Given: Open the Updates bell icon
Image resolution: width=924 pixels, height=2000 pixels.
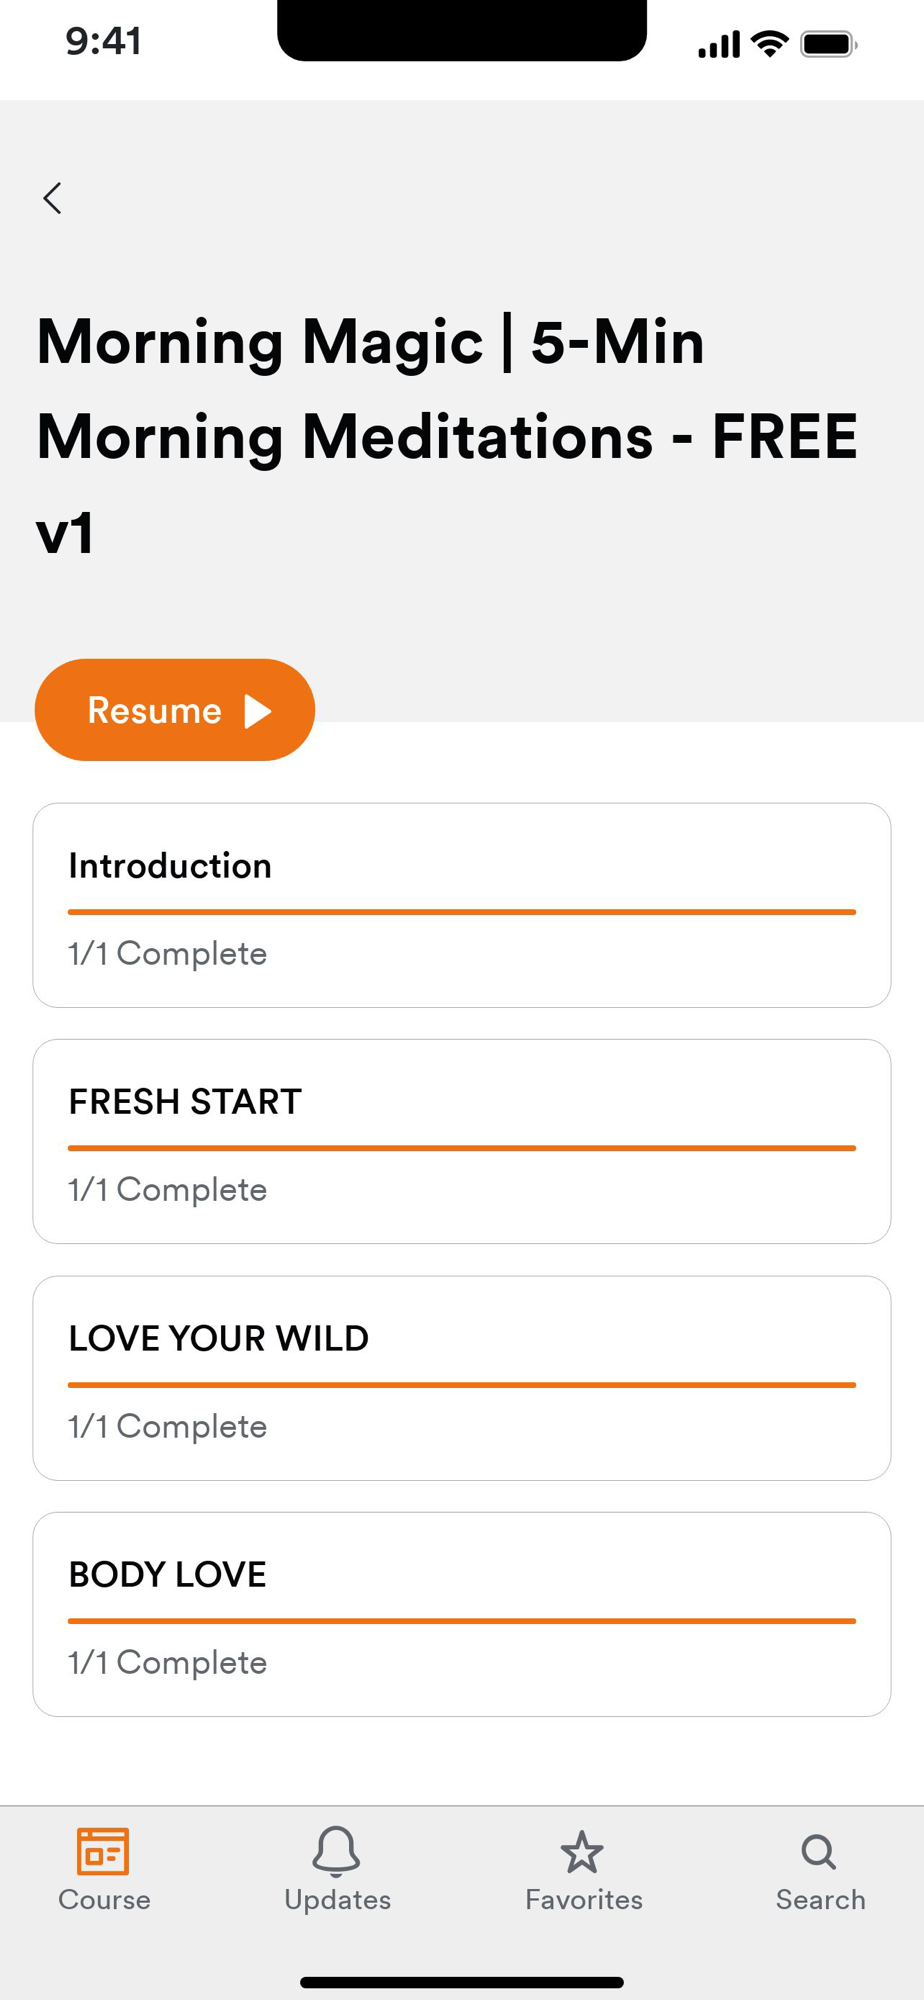Looking at the screenshot, I should point(337,1851).
